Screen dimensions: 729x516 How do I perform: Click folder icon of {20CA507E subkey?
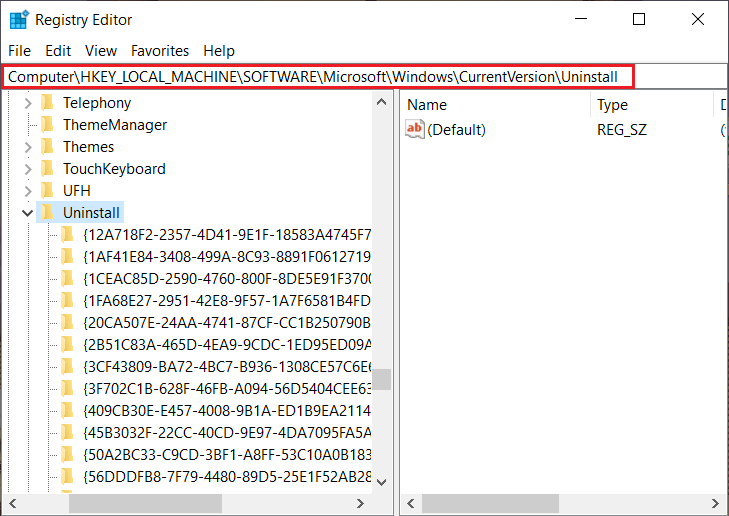pyautogui.click(x=67, y=322)
